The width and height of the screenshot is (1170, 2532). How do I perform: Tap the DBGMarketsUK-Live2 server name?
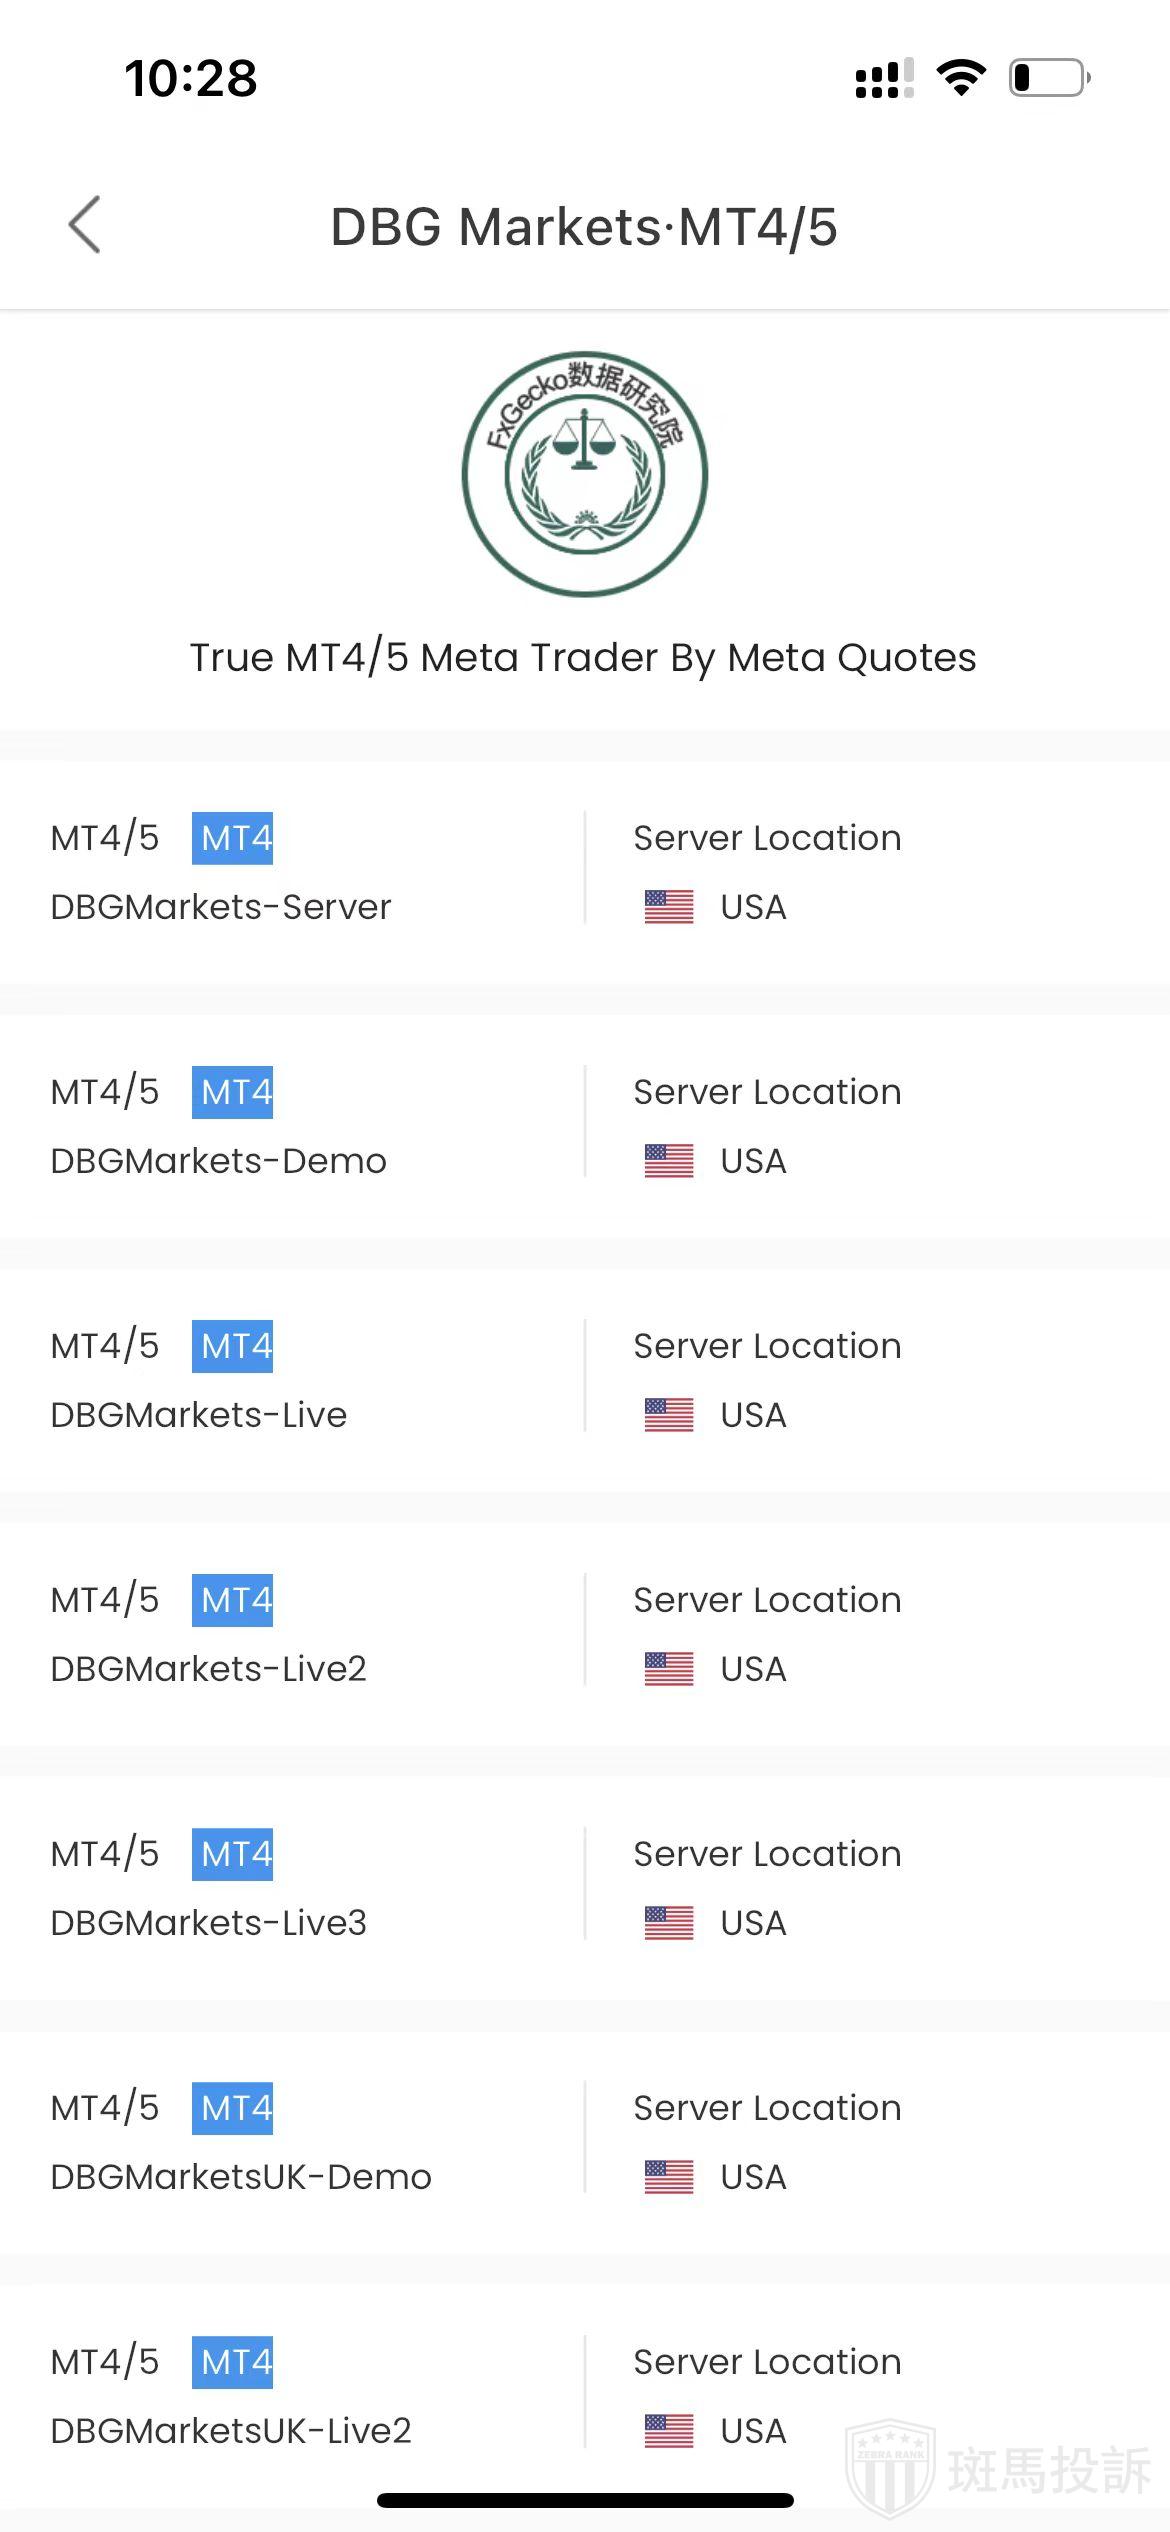pyautogui.click(x=231, y=2431)
